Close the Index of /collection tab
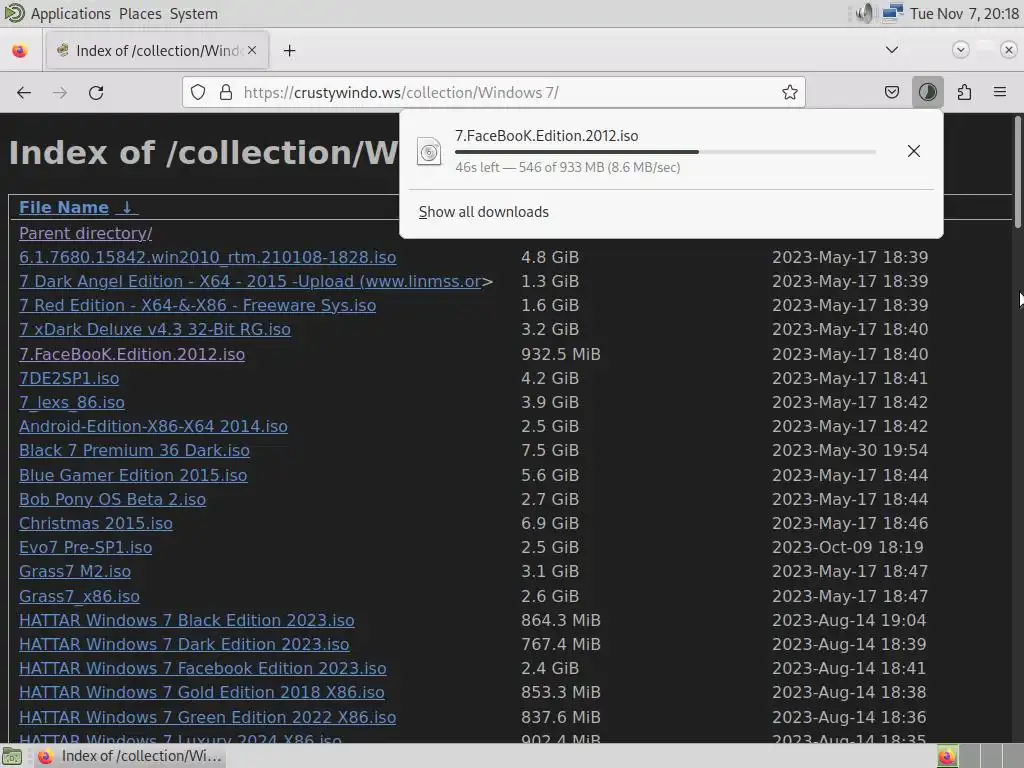Viewport: 1024px width, 768px height. point(252,50)
